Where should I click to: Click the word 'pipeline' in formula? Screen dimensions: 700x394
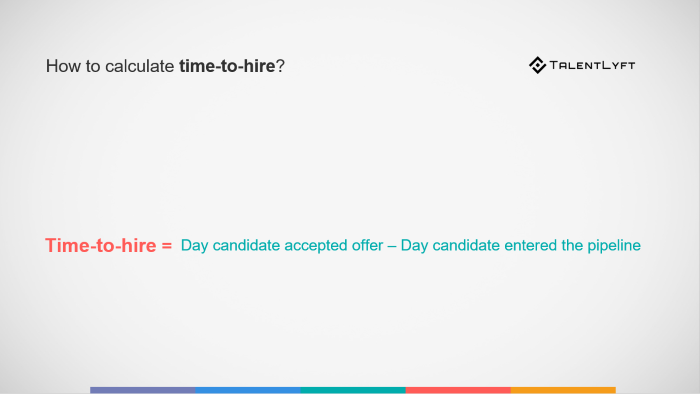(614, 246)
